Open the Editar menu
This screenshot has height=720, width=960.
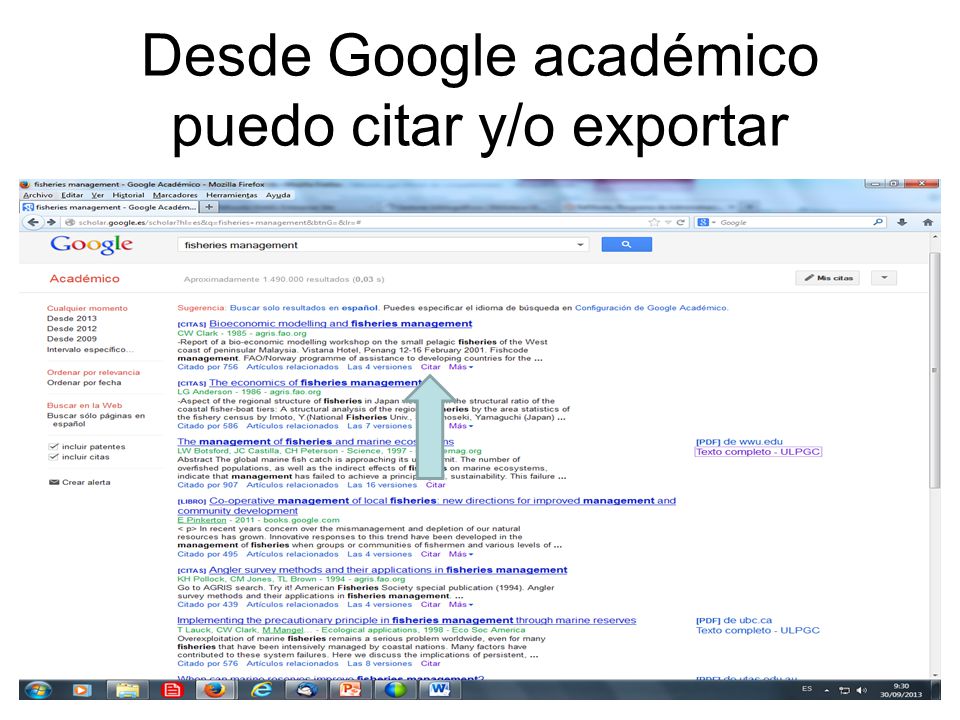(x=72, y=195)
